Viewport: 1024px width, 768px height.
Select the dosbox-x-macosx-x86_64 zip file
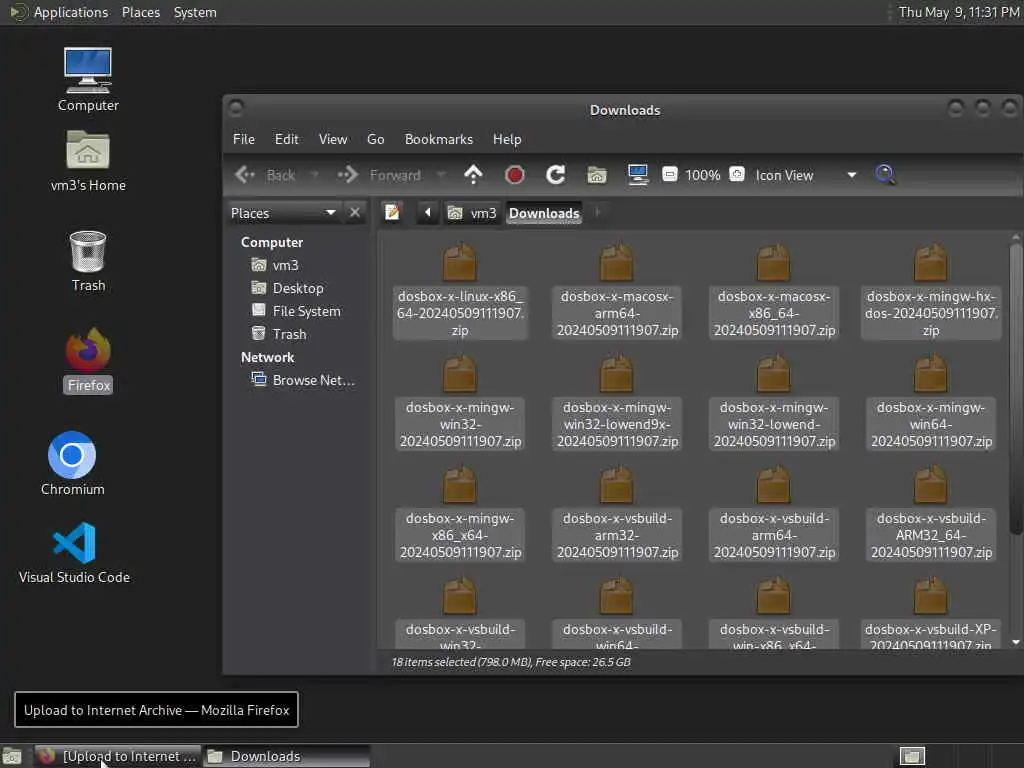(x=774, y=291)
